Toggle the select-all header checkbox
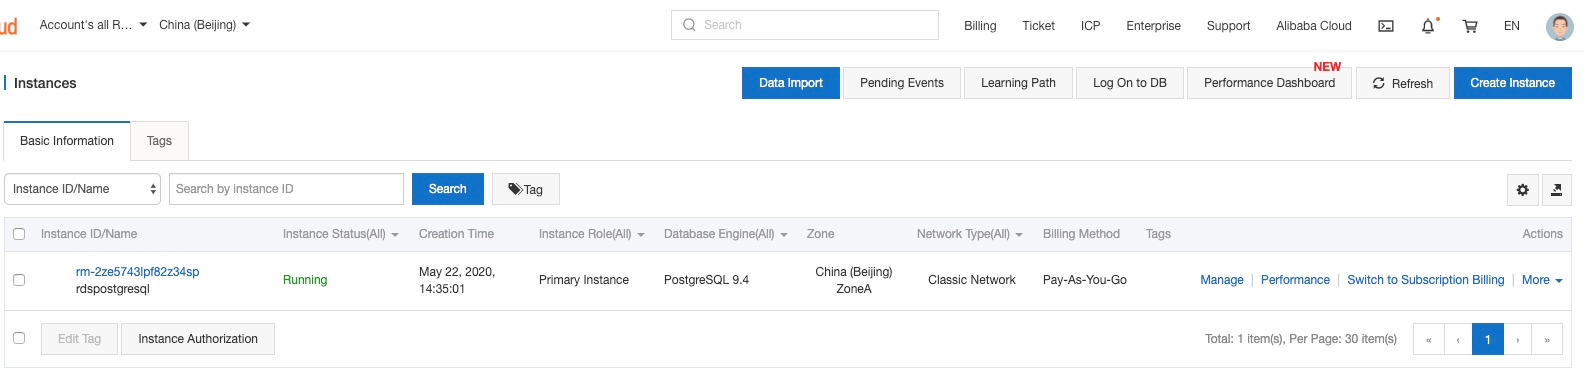This screenshot has height=385, width=1584. 19,234
